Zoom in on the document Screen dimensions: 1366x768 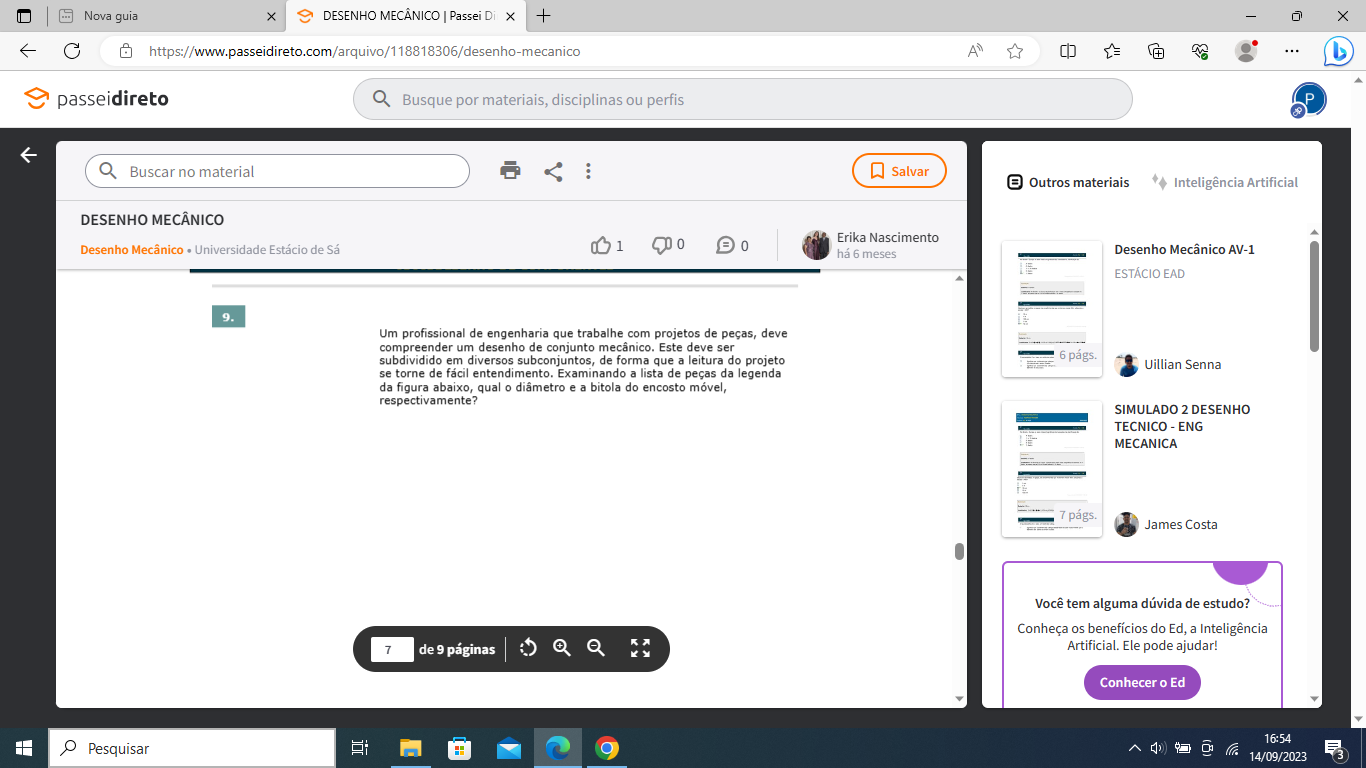coord(562,648)
